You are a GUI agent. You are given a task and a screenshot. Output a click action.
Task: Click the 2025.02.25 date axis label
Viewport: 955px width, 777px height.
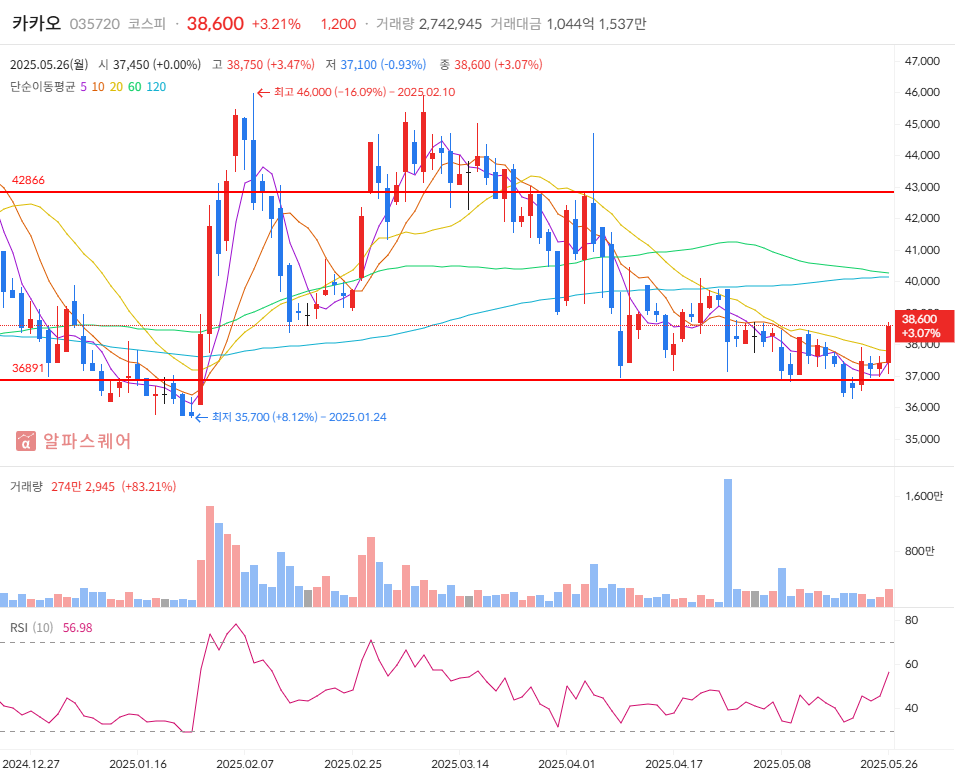point(353,764)
